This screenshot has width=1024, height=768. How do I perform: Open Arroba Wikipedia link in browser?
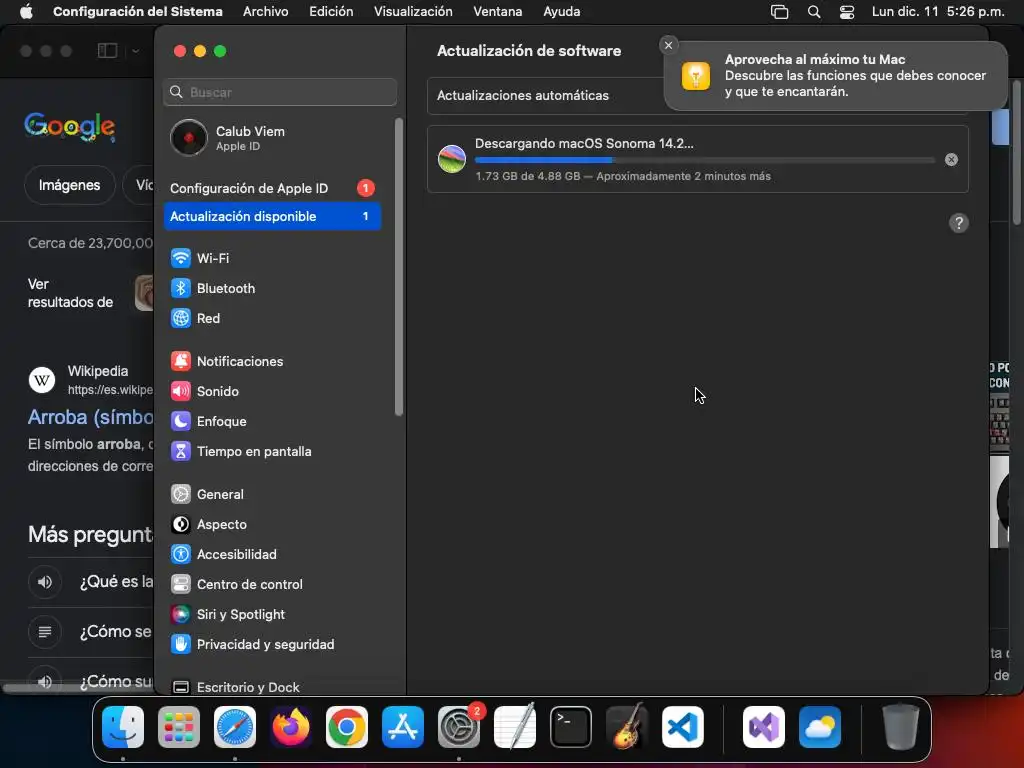(90, 417)
